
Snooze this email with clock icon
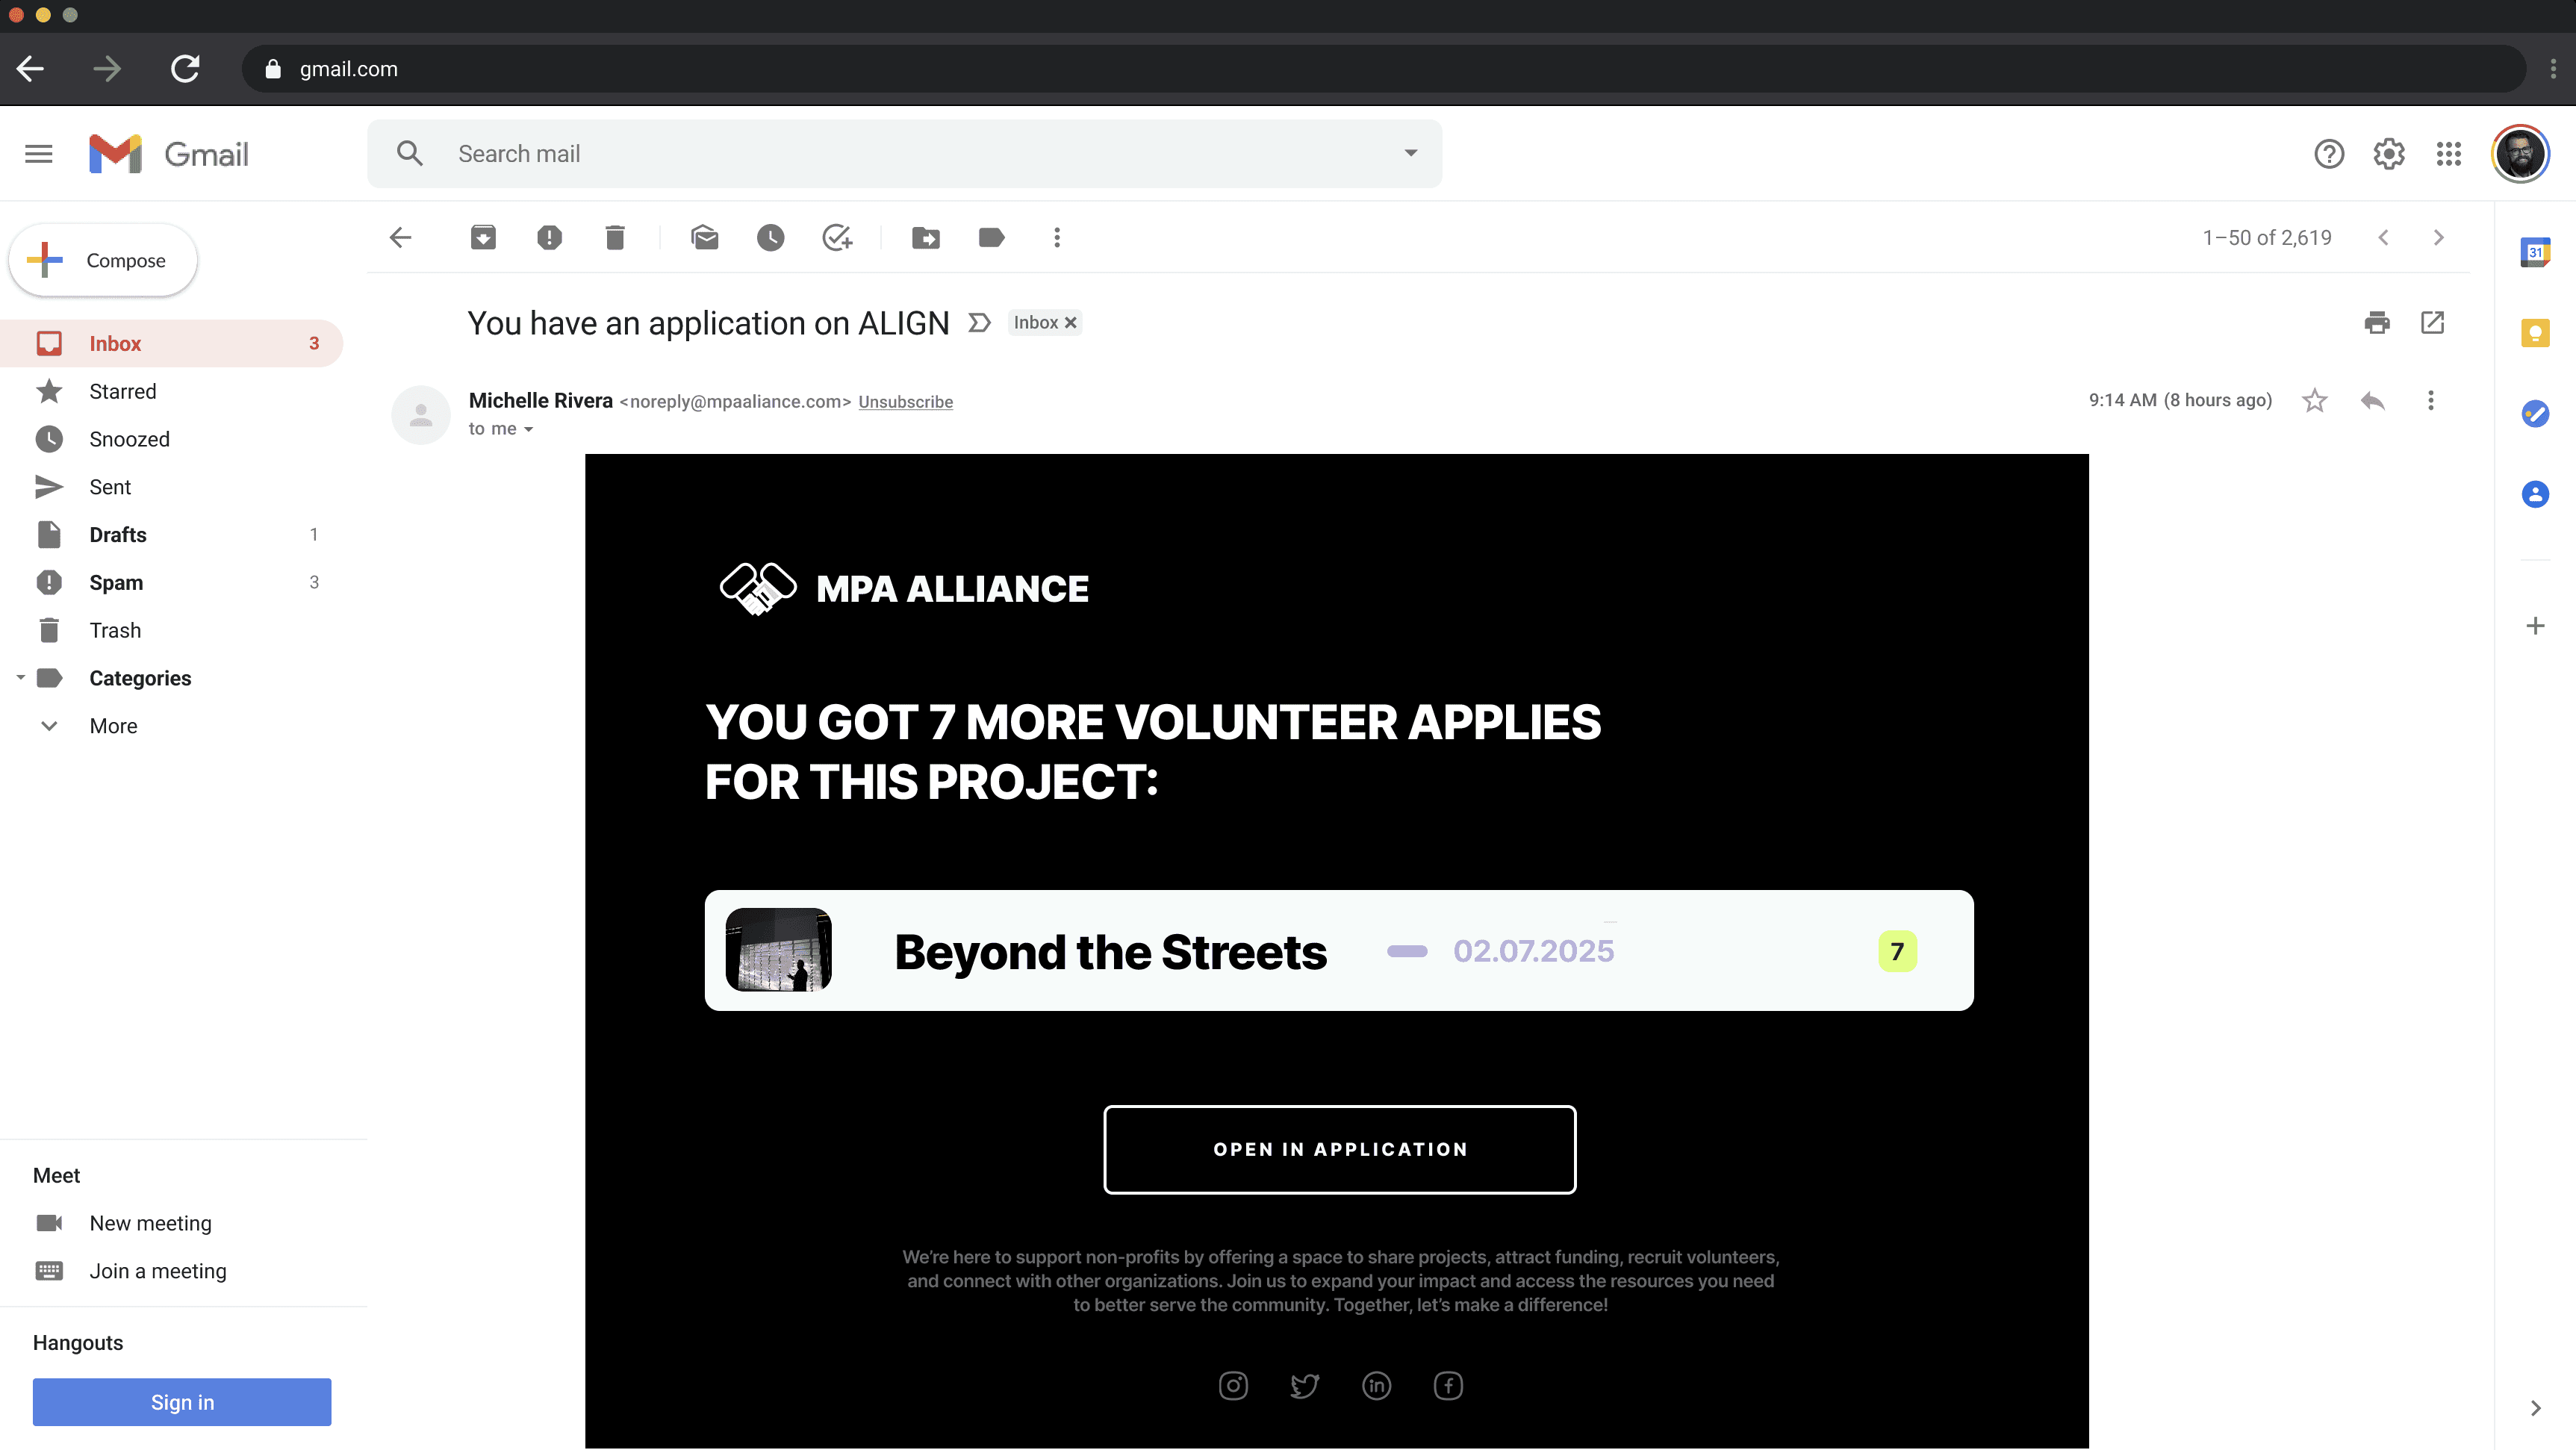(x=770, y=238)
